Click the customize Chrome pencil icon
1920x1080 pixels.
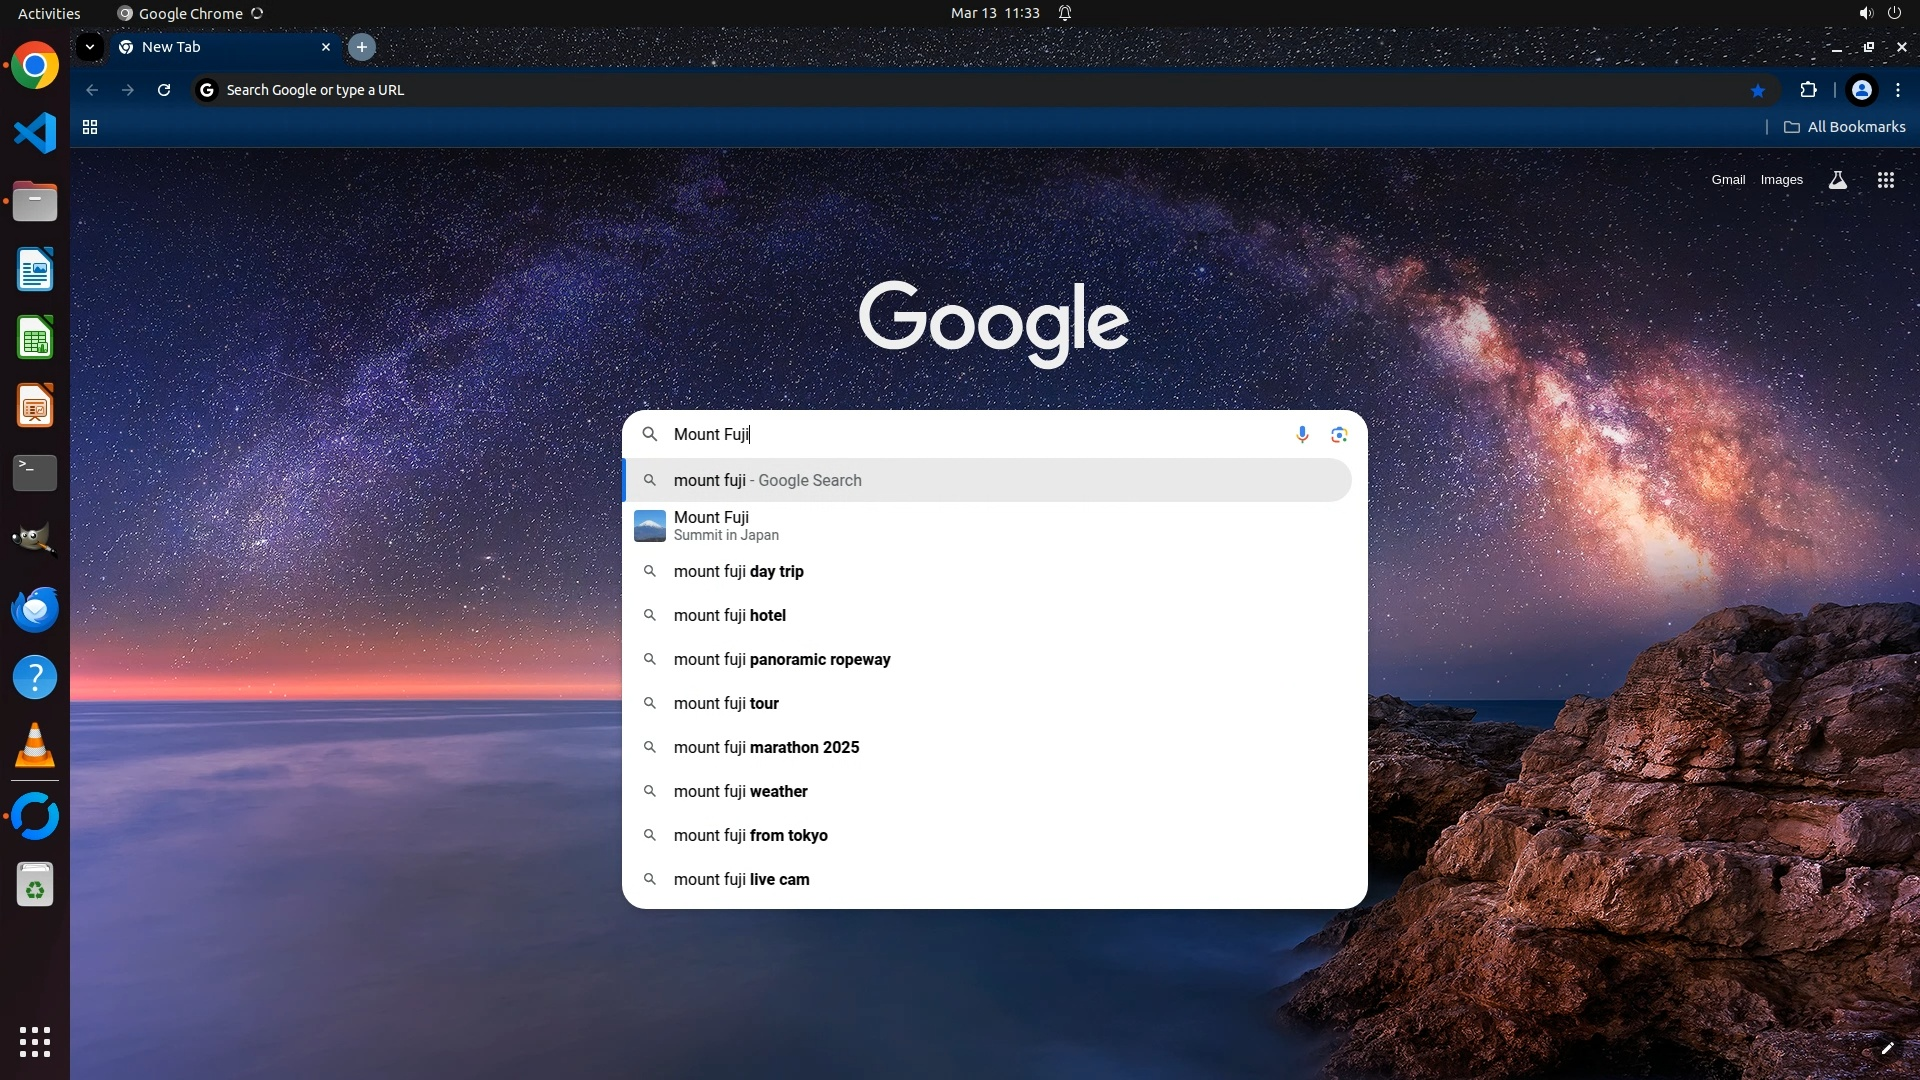click(1887, 1048)
